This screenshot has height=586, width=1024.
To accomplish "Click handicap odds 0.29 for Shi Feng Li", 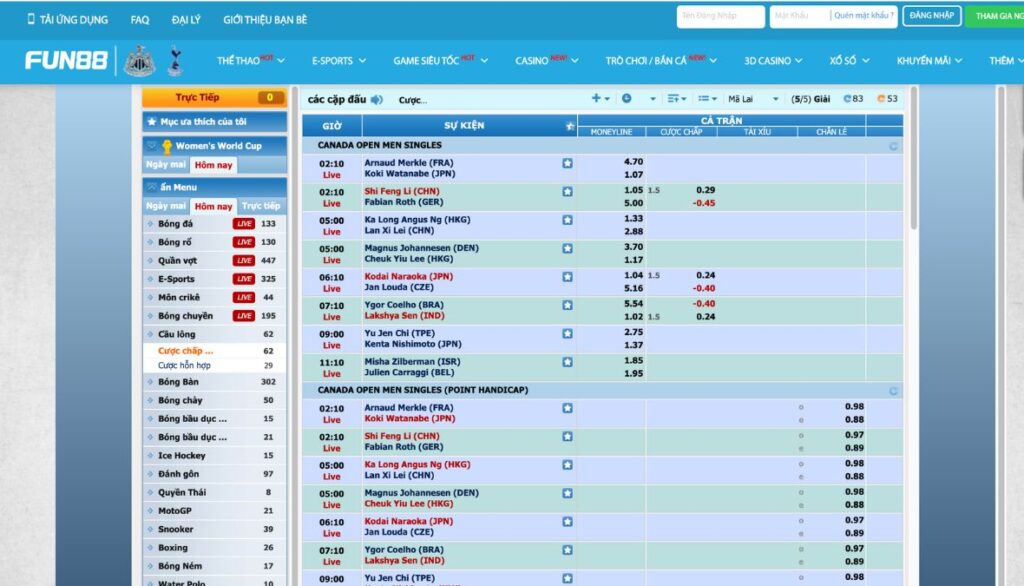I will coord(705,190).
